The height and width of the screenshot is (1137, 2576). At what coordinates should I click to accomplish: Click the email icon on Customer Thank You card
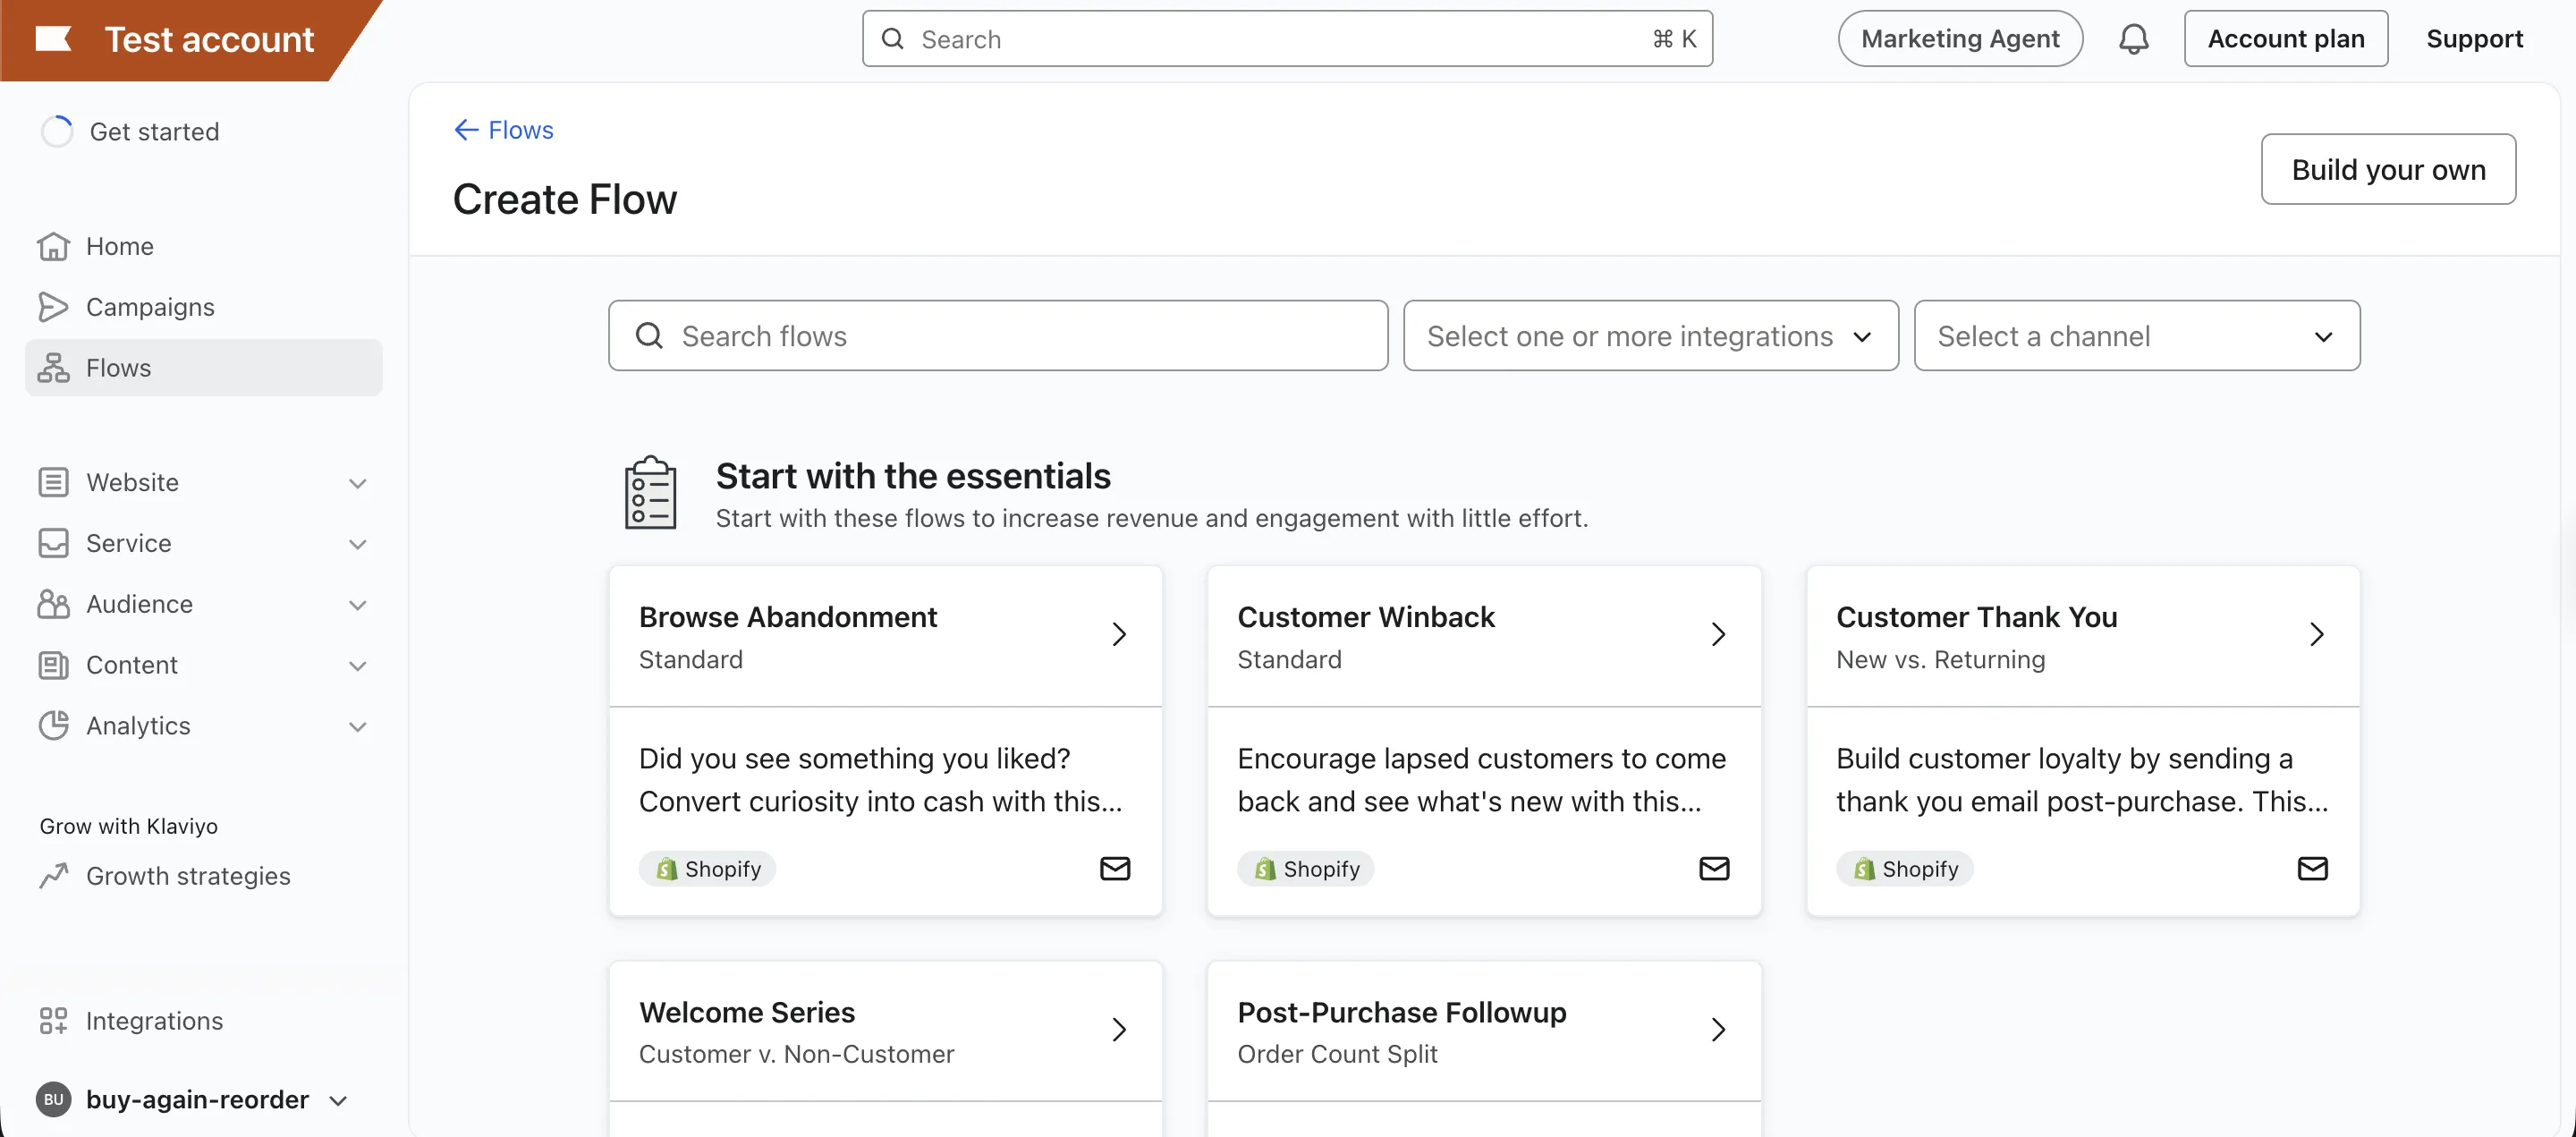click(2312, 869)
